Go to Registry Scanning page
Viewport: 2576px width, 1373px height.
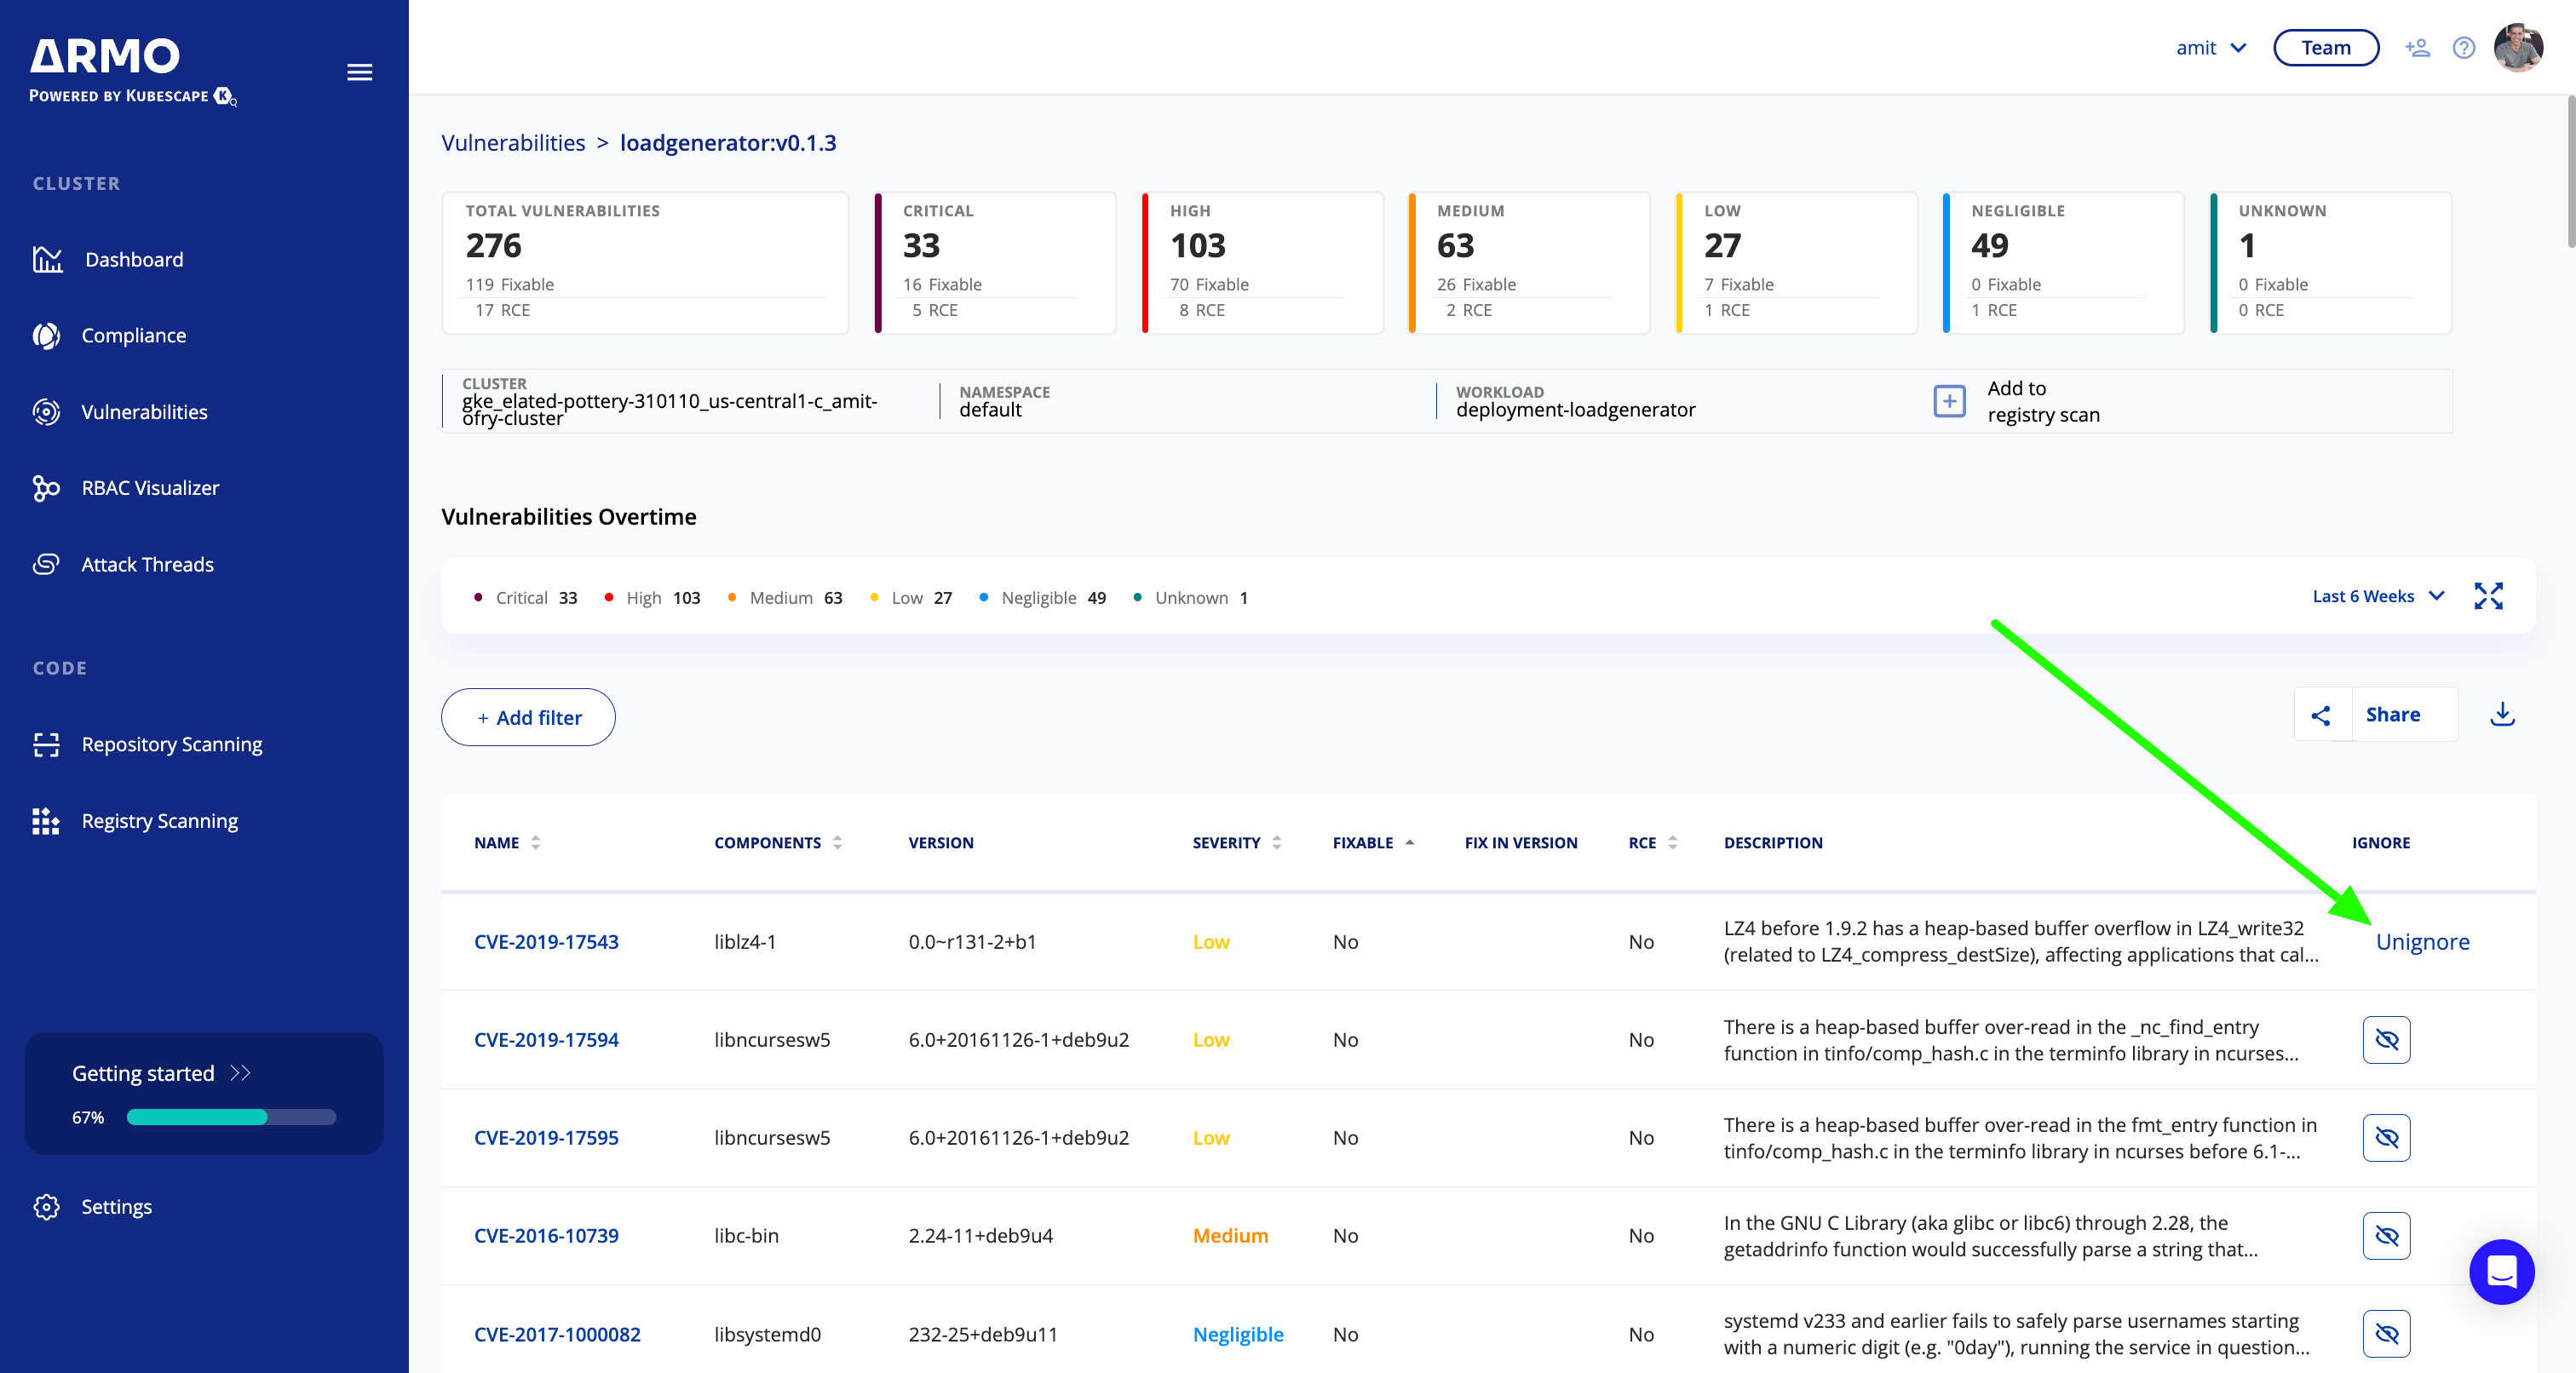[x=159, y=821]
